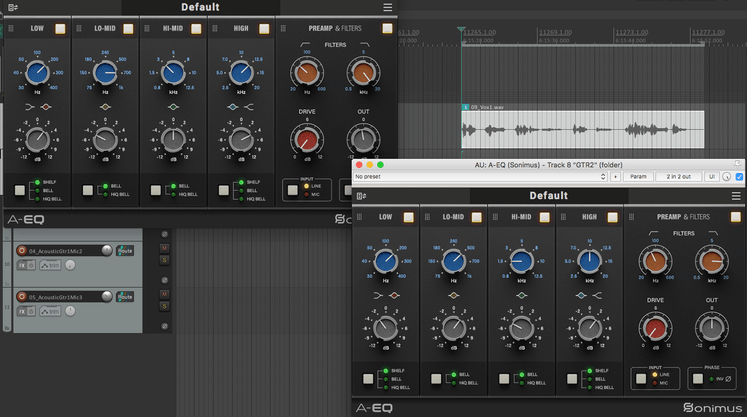The image size is (747, 417).
Task: Click the envelope trim button on track 05_AcousticGtr1Mic3
Action: tap(50, 311)
